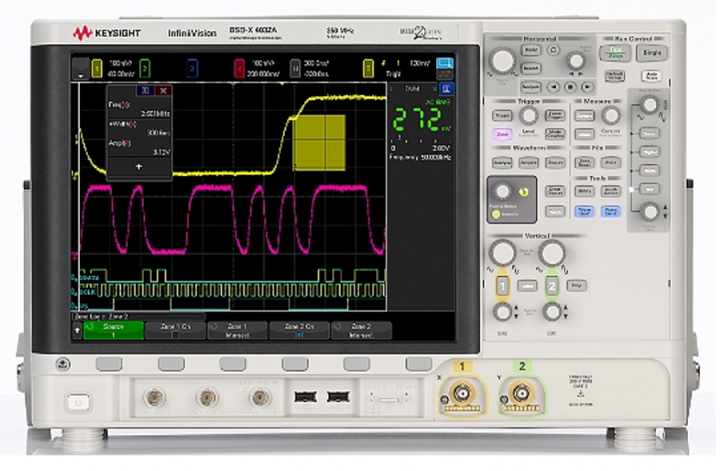
Task: Push the Cursors knob
Action: coord(611,116)
